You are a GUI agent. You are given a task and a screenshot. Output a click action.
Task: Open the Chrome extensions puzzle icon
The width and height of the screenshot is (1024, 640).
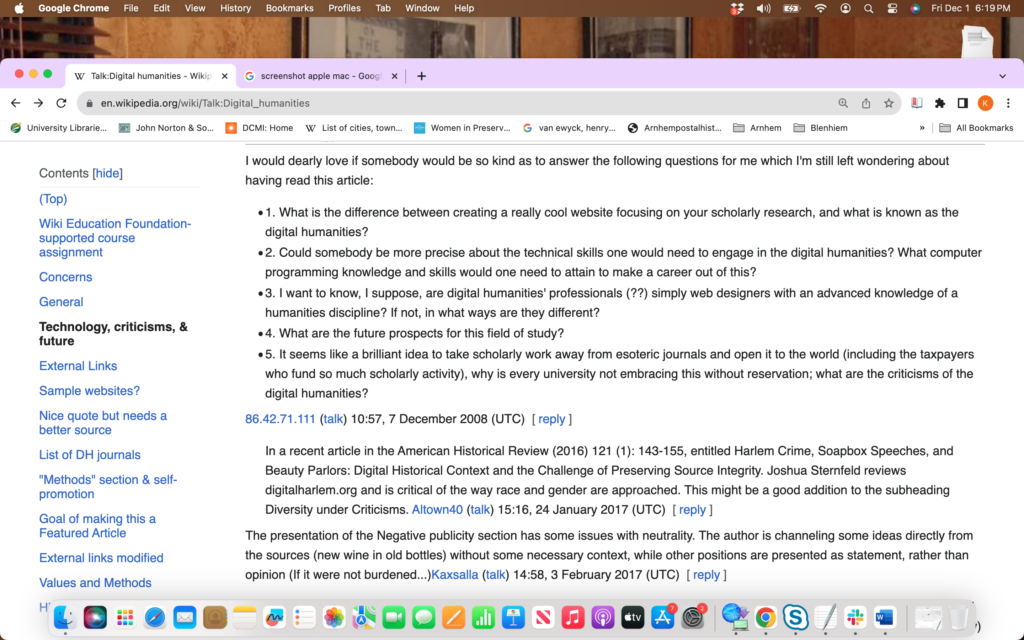pos(940,103)
